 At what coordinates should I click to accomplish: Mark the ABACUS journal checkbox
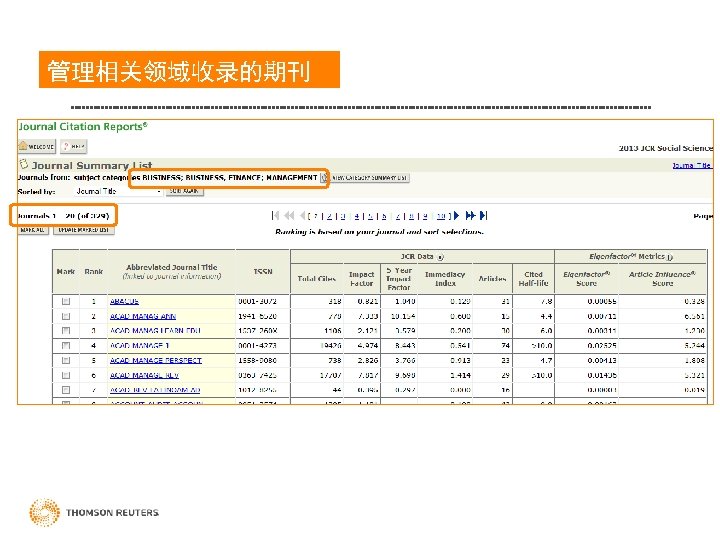coord(66,301)
